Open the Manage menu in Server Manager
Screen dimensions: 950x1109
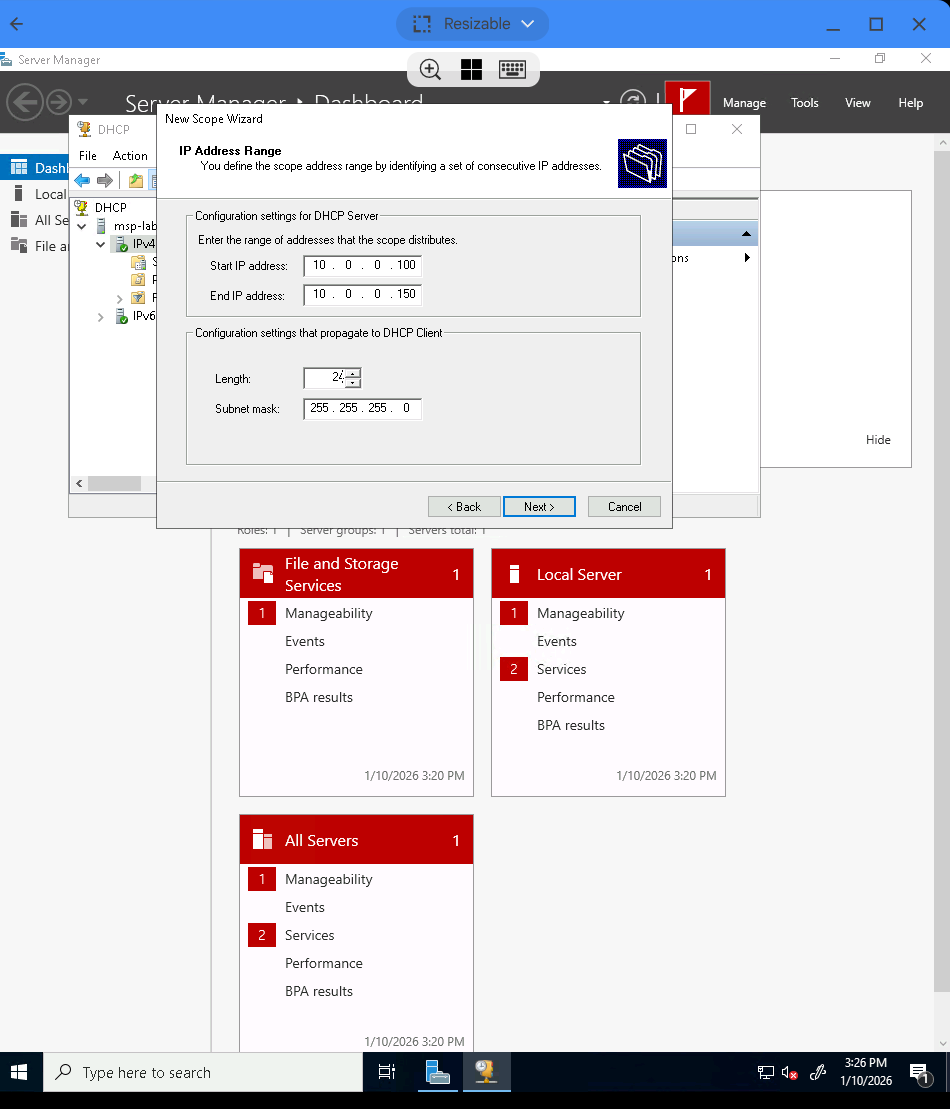(x=744, y=102)
